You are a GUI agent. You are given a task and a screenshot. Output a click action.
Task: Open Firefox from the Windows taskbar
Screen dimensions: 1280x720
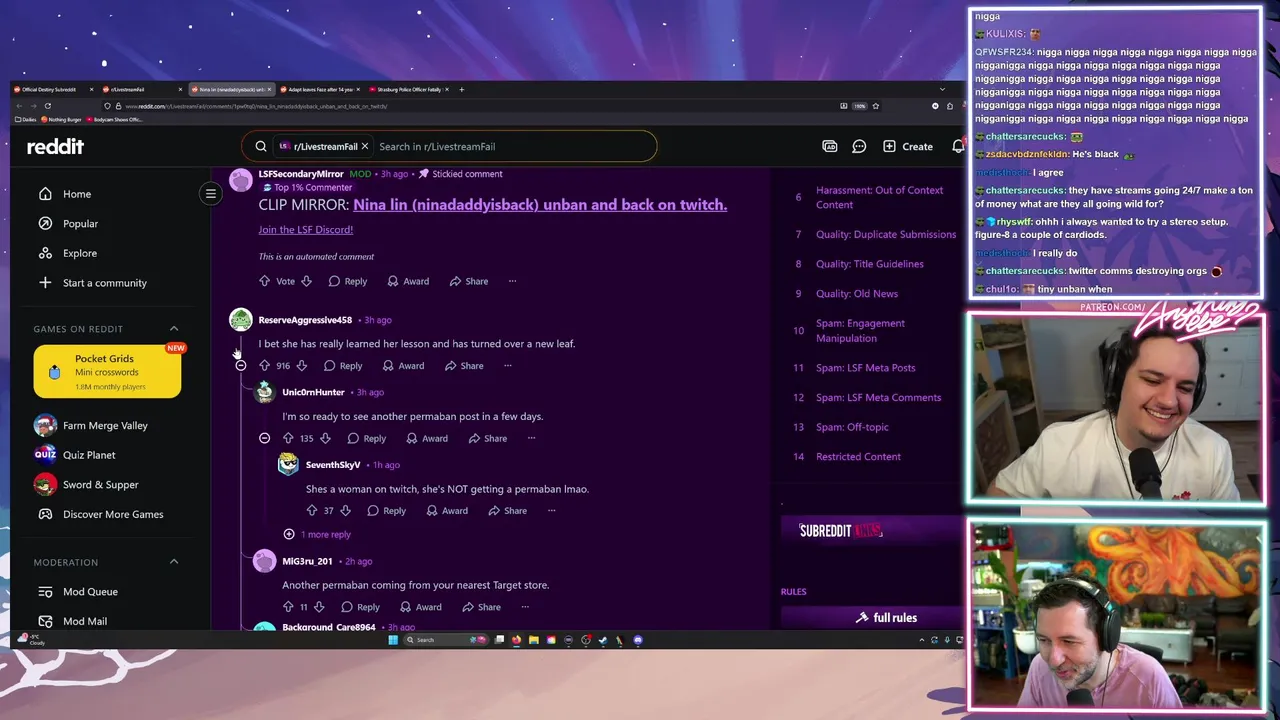(516, 640)
